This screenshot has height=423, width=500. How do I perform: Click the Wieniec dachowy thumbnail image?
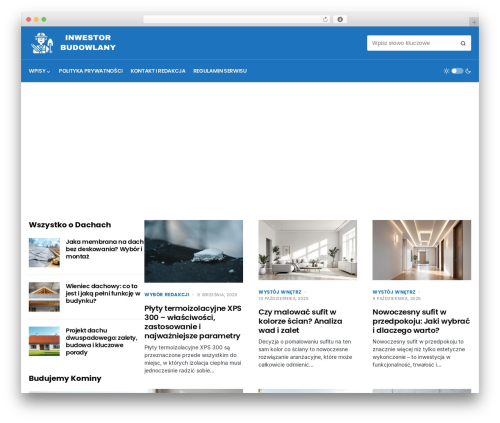(44, 297)
